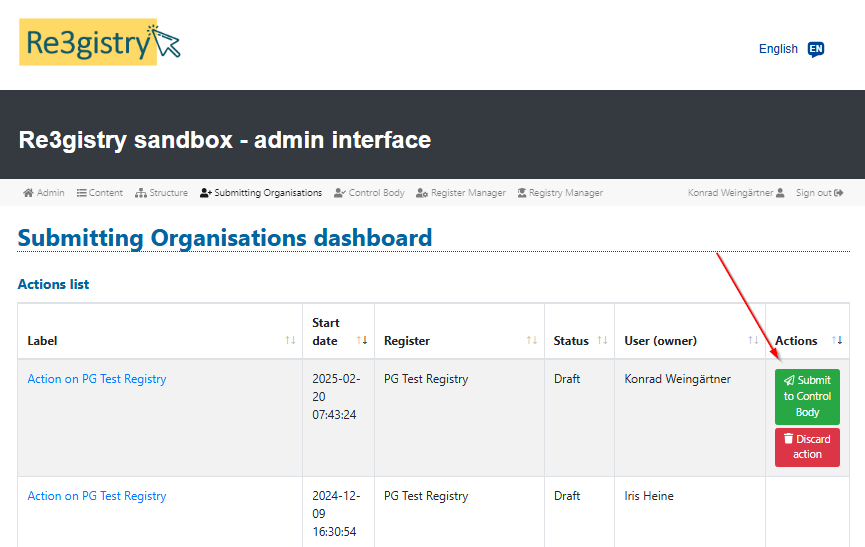Sort the table by Register column

532,341
